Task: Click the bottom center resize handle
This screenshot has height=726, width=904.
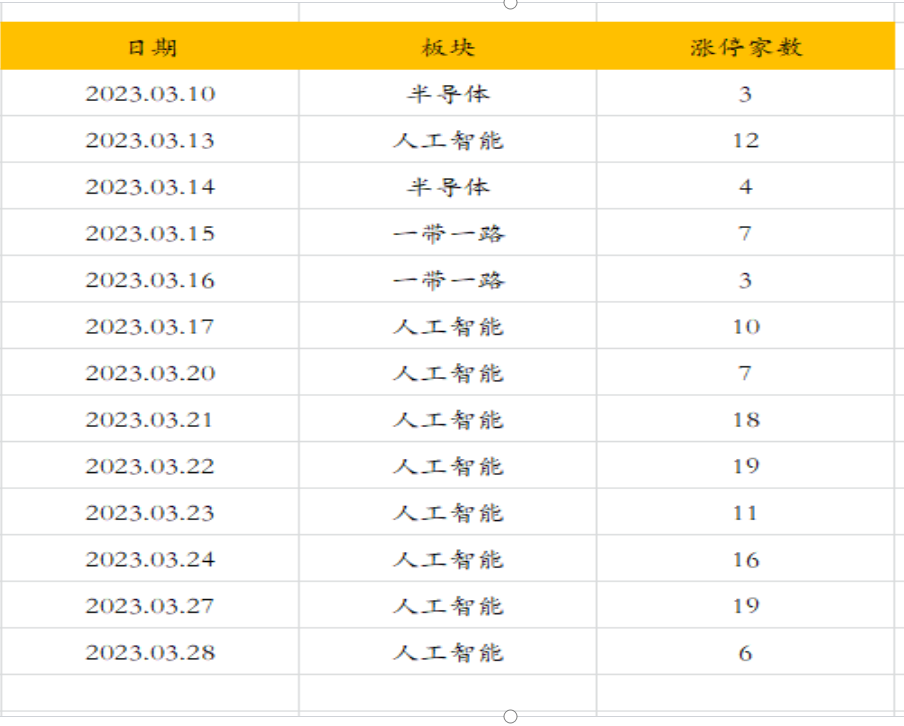Action: 510,716
